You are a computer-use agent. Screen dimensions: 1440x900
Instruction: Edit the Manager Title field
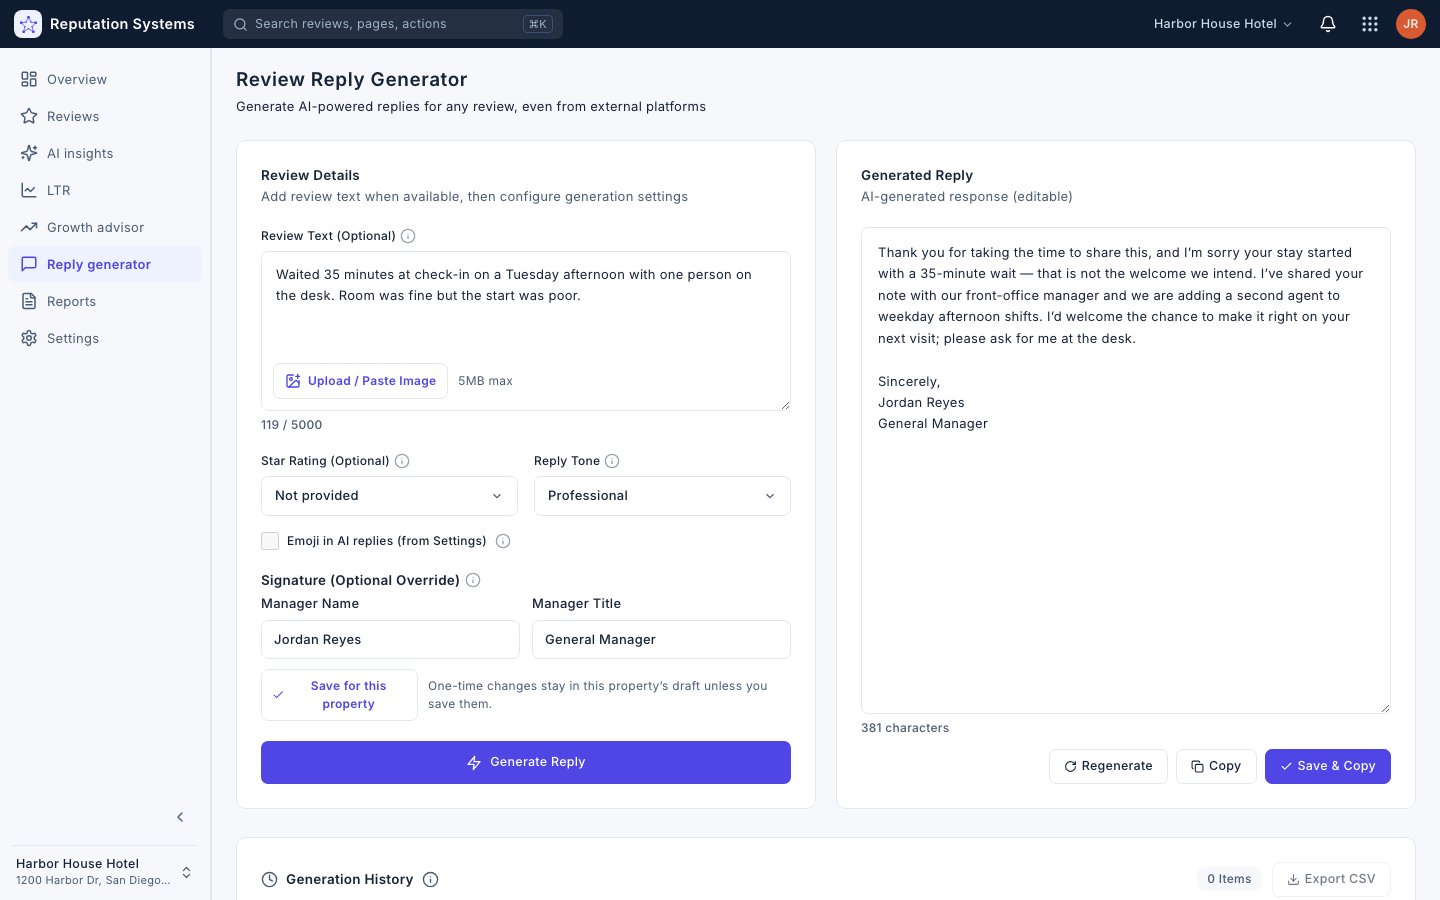coord(661,640)
